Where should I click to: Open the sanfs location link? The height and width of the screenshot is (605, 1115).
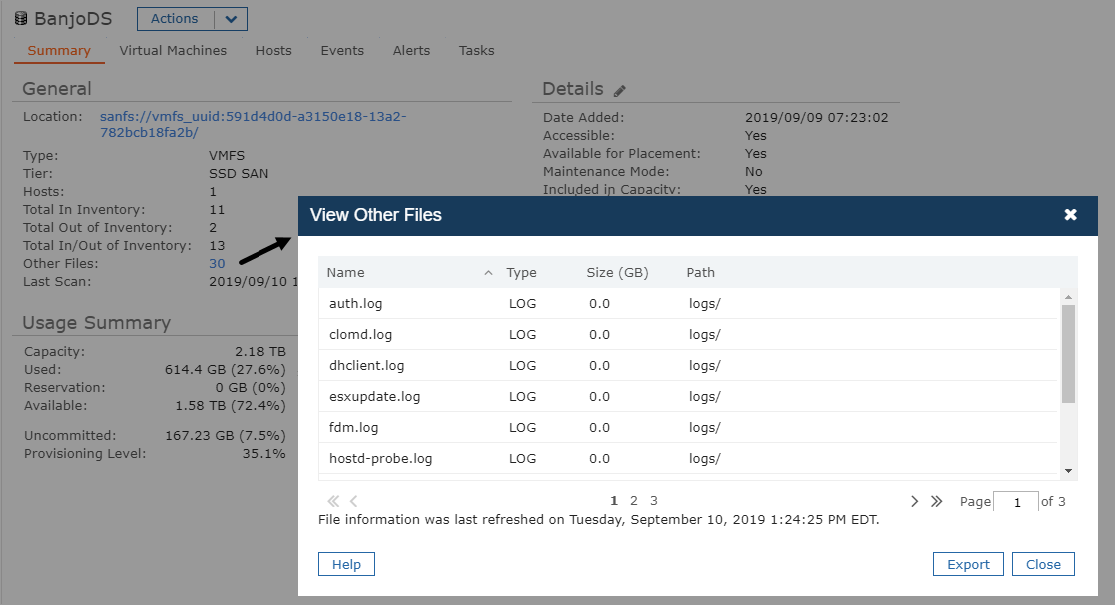(253, 124)
